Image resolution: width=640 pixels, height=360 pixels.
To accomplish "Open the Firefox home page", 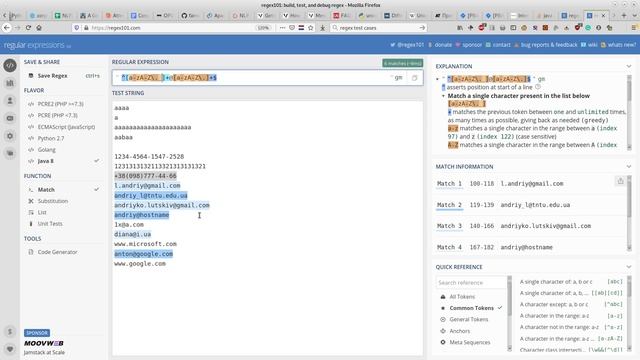I will coord(39,28).
